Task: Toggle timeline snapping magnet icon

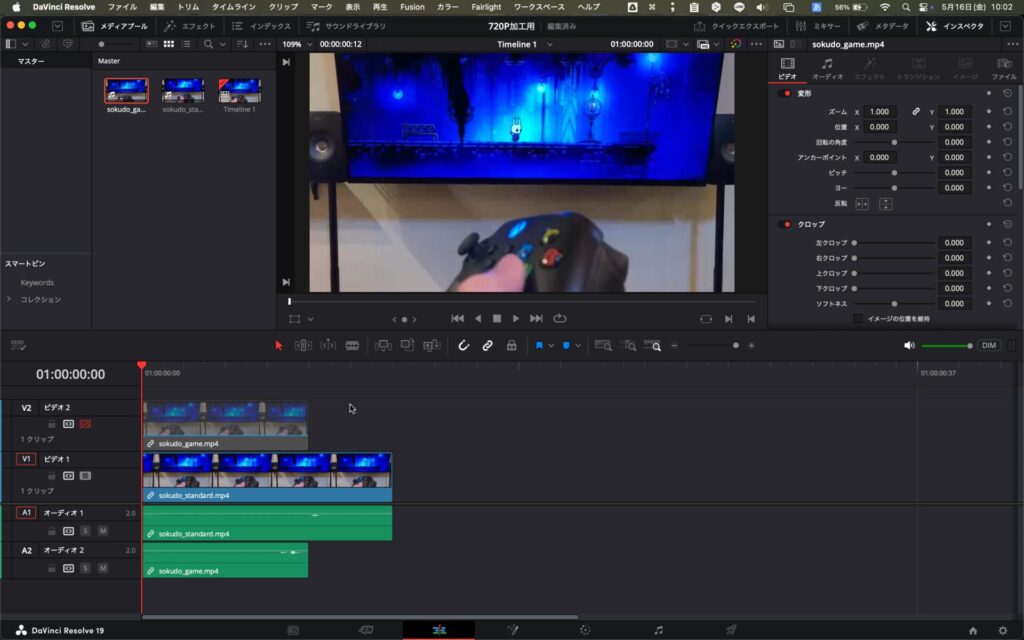Action: (x=463, y=345)
